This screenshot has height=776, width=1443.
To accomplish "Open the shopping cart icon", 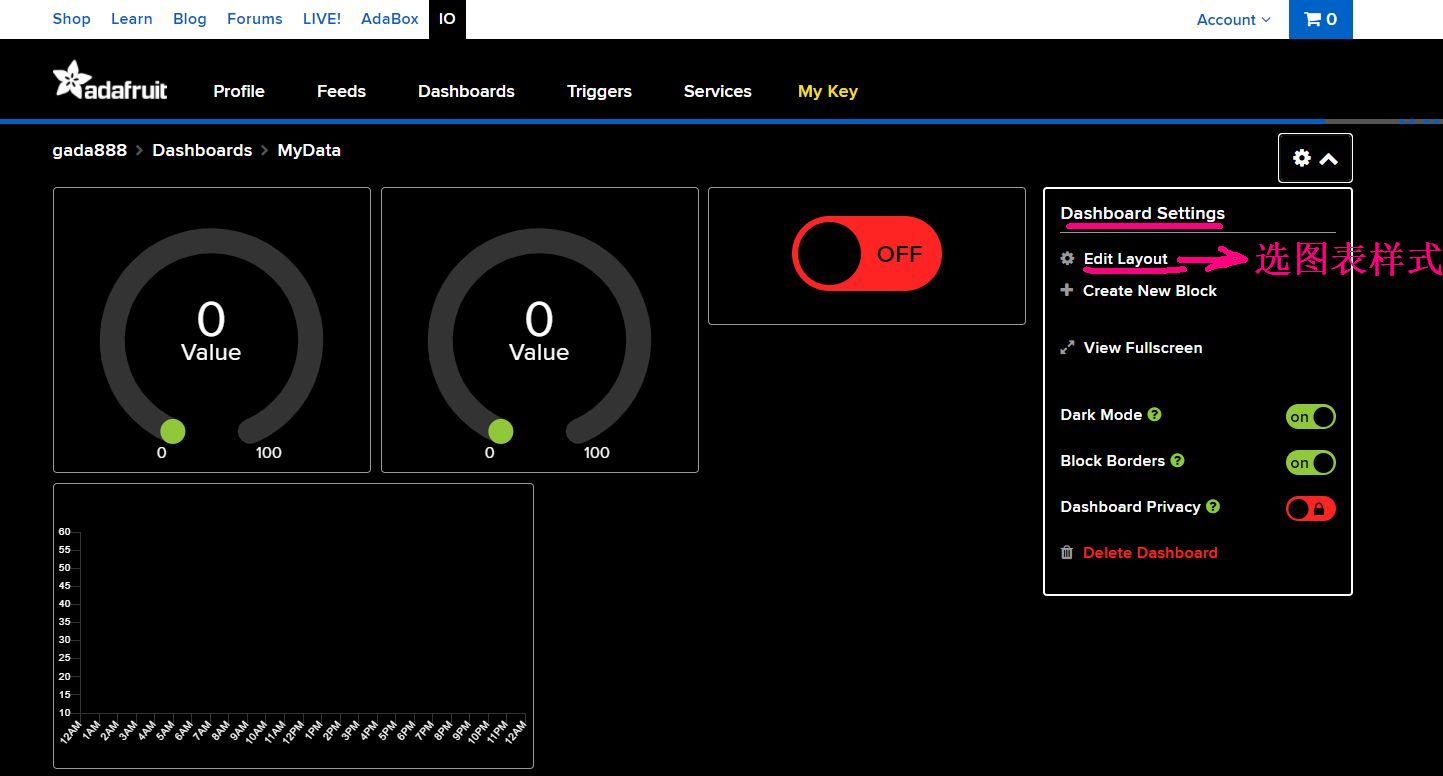I will [1320, 19].
